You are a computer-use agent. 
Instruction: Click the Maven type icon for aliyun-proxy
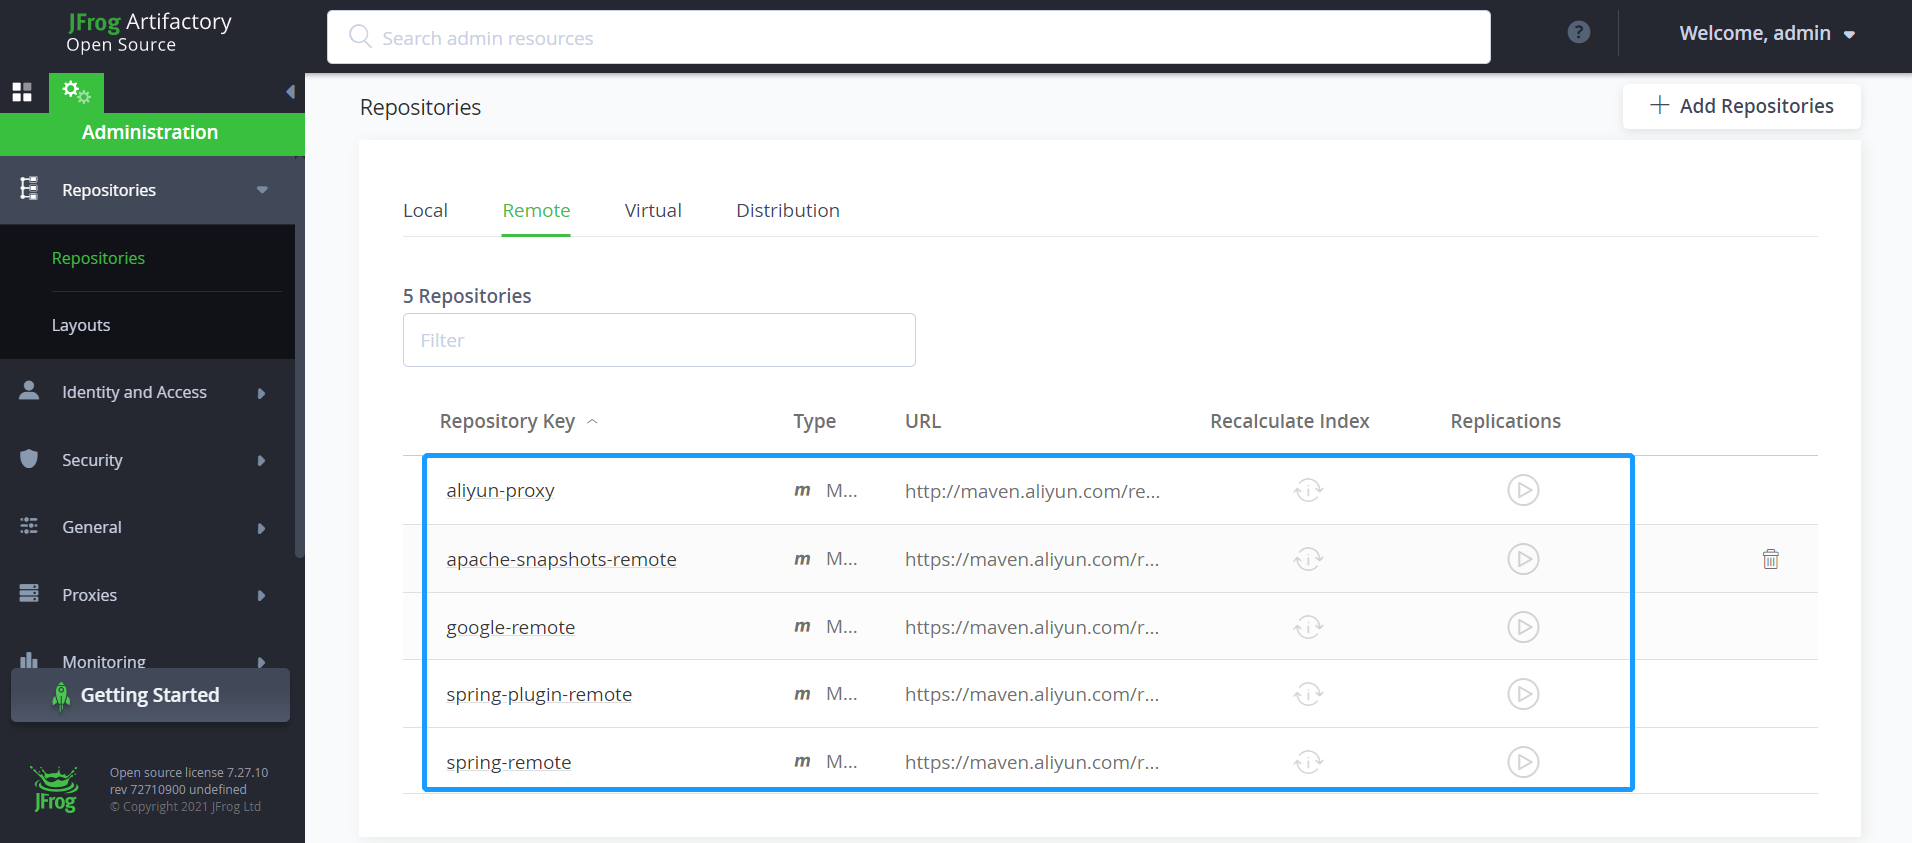802,490
